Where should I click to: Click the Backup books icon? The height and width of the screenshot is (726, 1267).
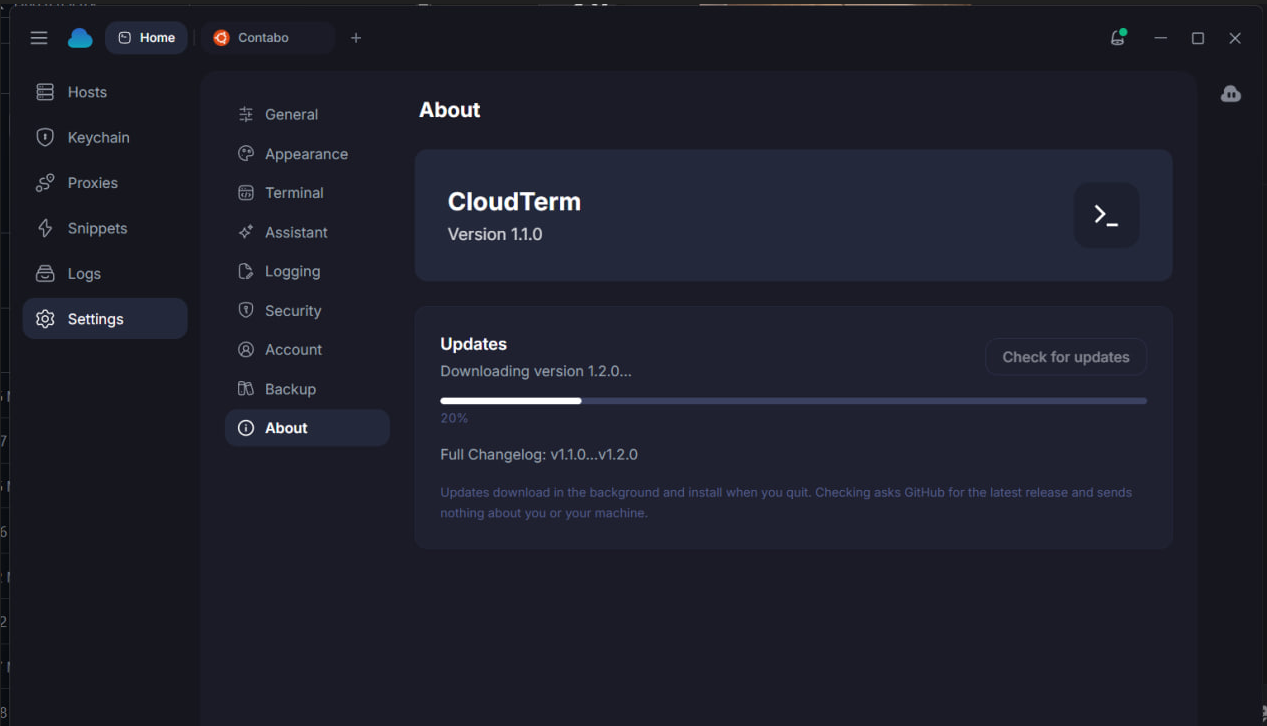click(246, 389)
